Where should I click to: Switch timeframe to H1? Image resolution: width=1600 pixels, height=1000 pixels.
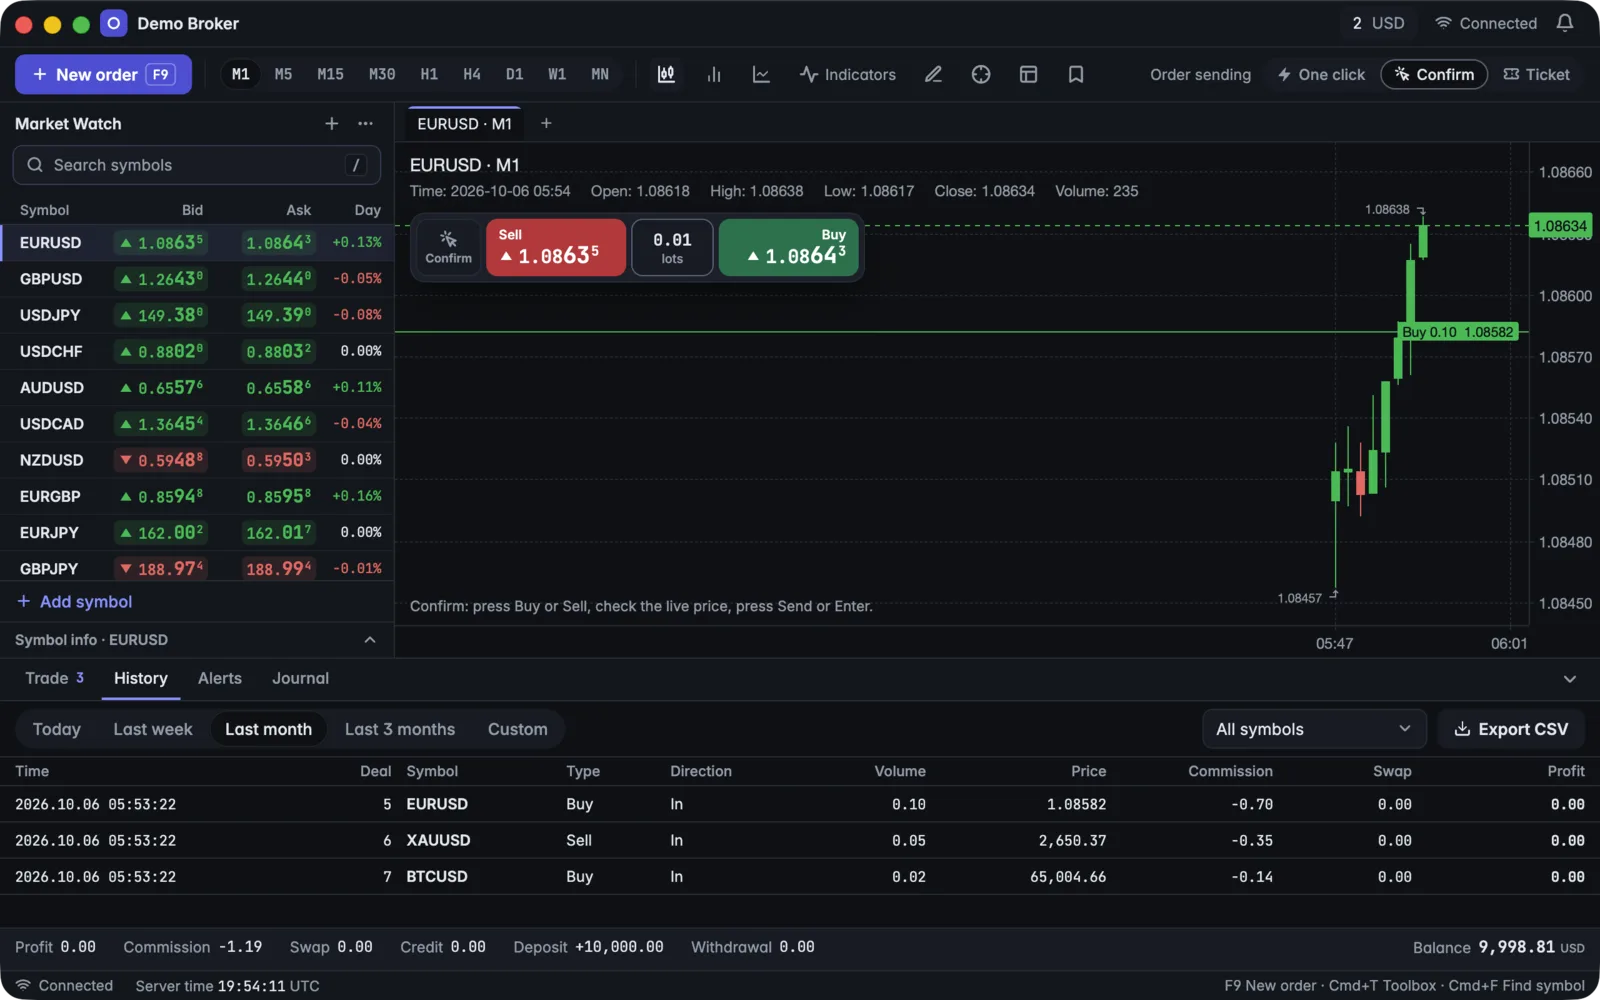429,74
